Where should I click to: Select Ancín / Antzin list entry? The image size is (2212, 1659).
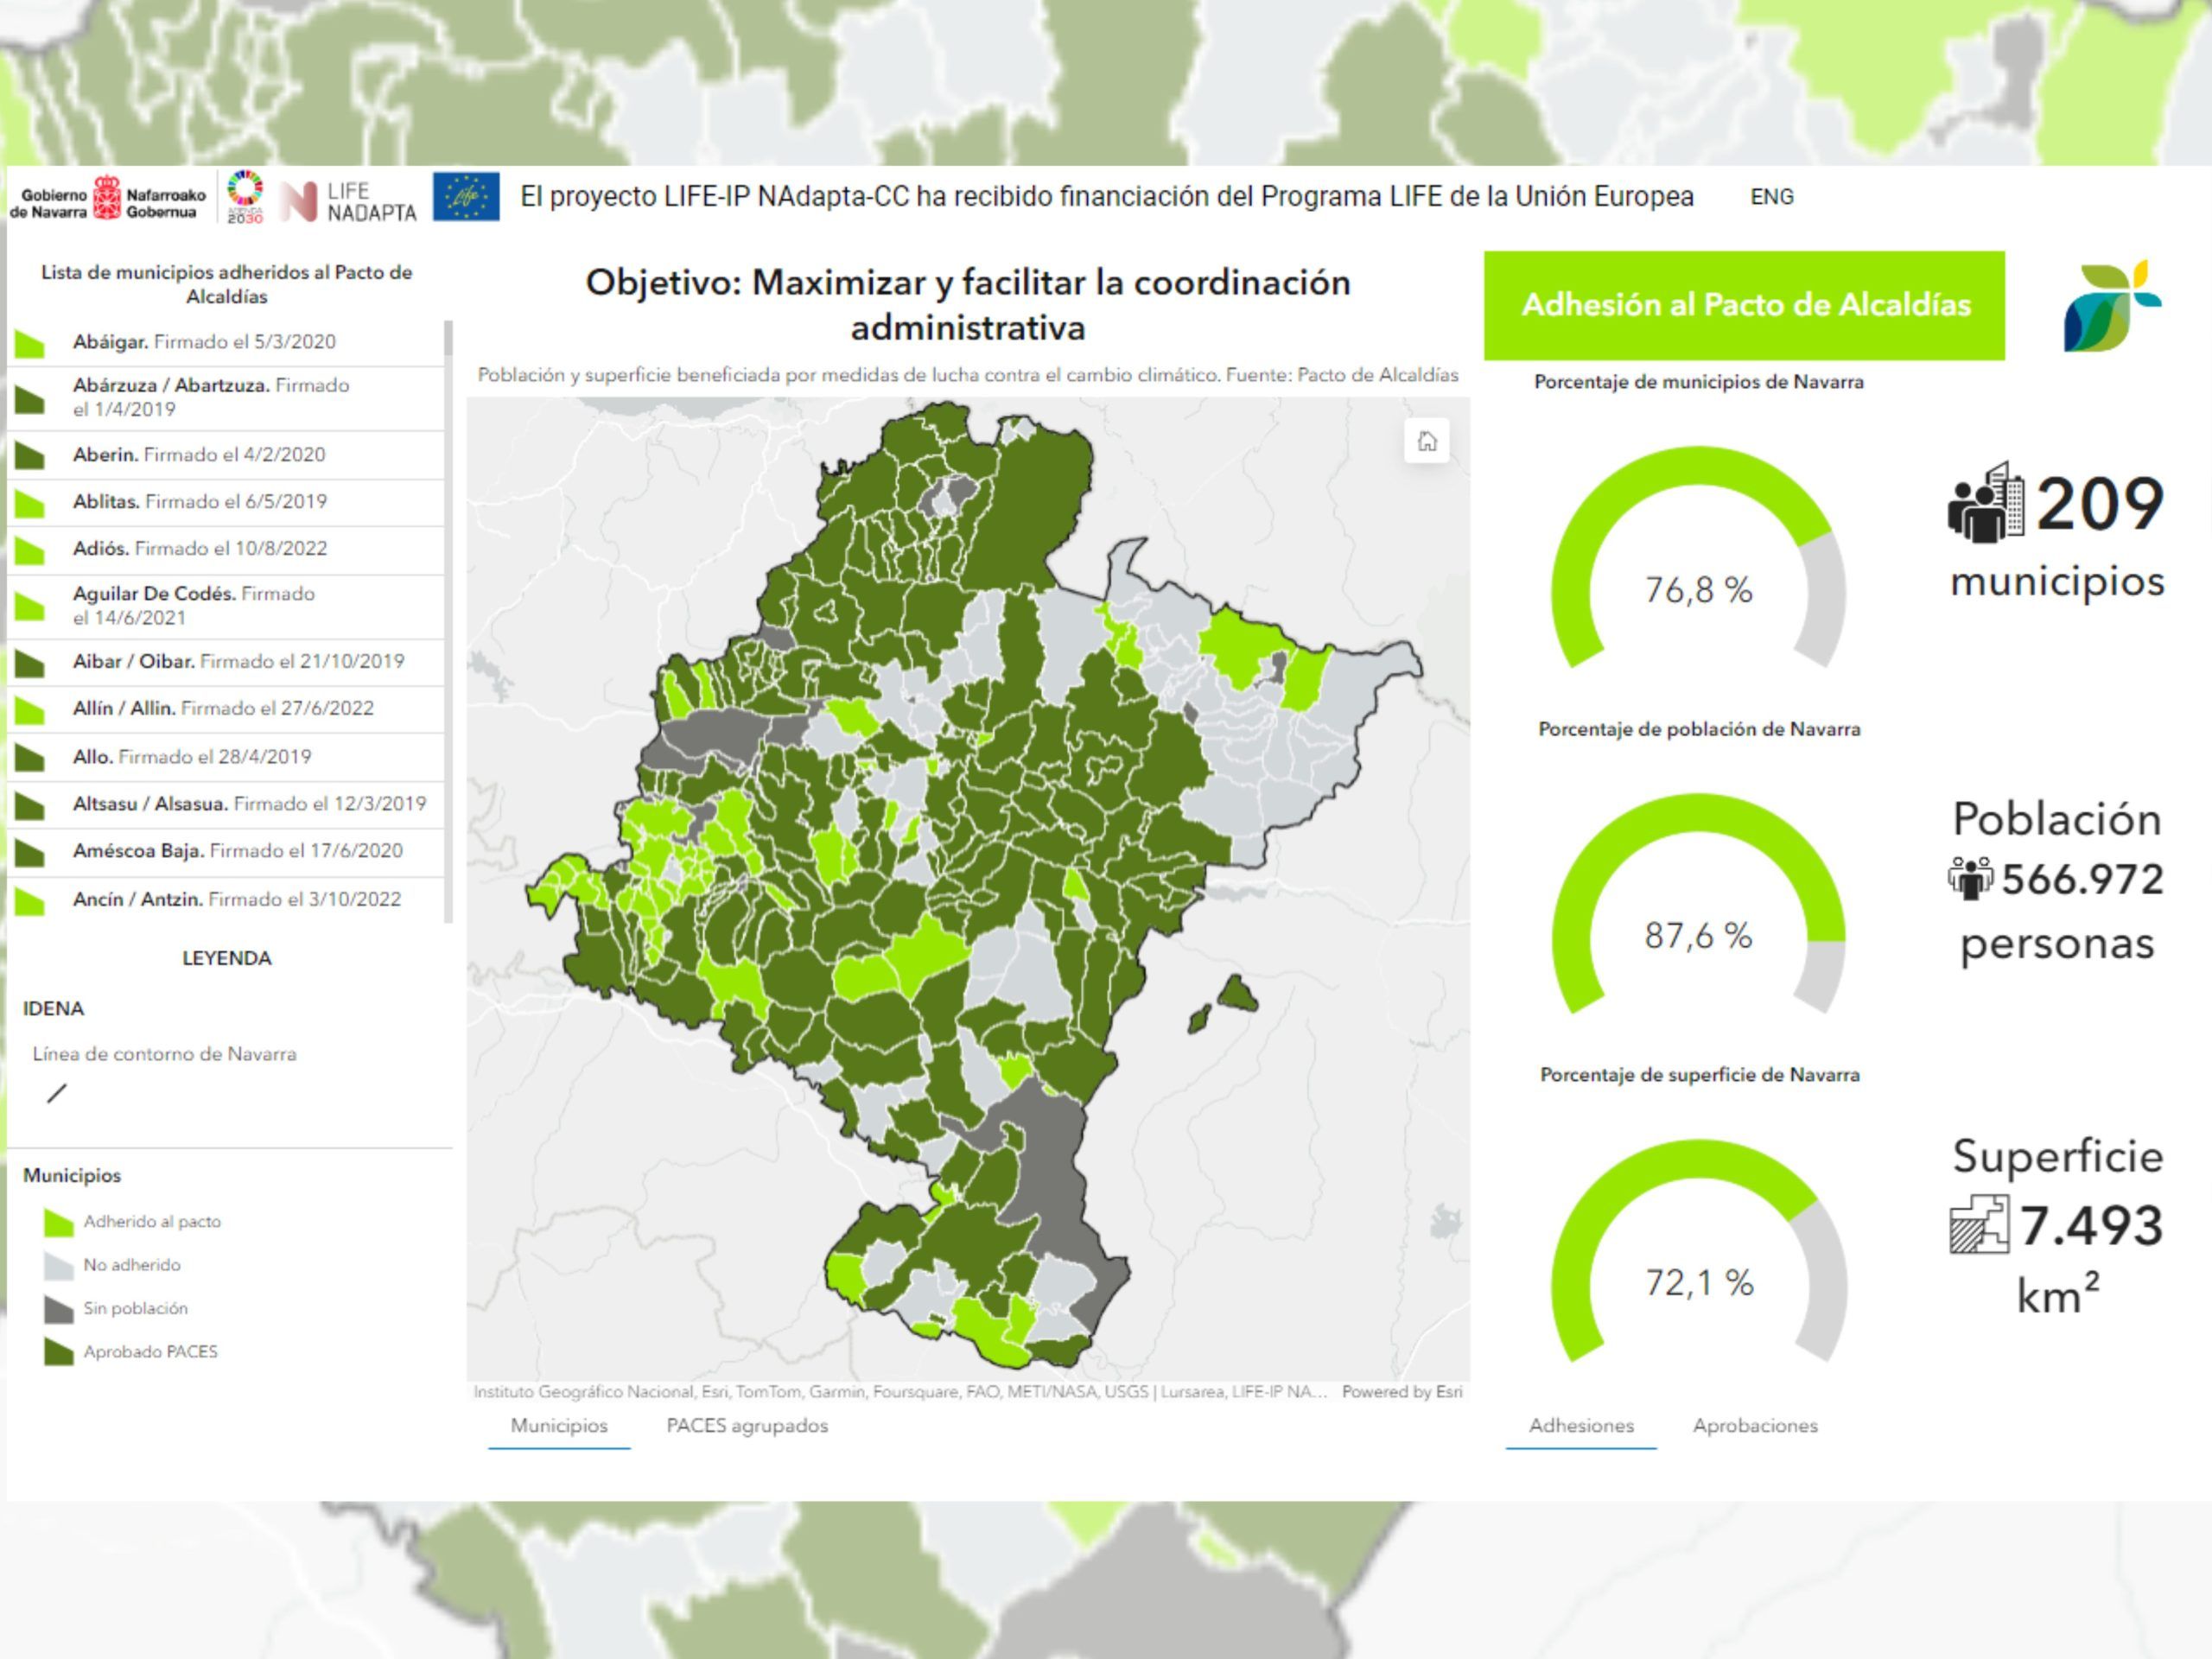[x=226, y=899]
